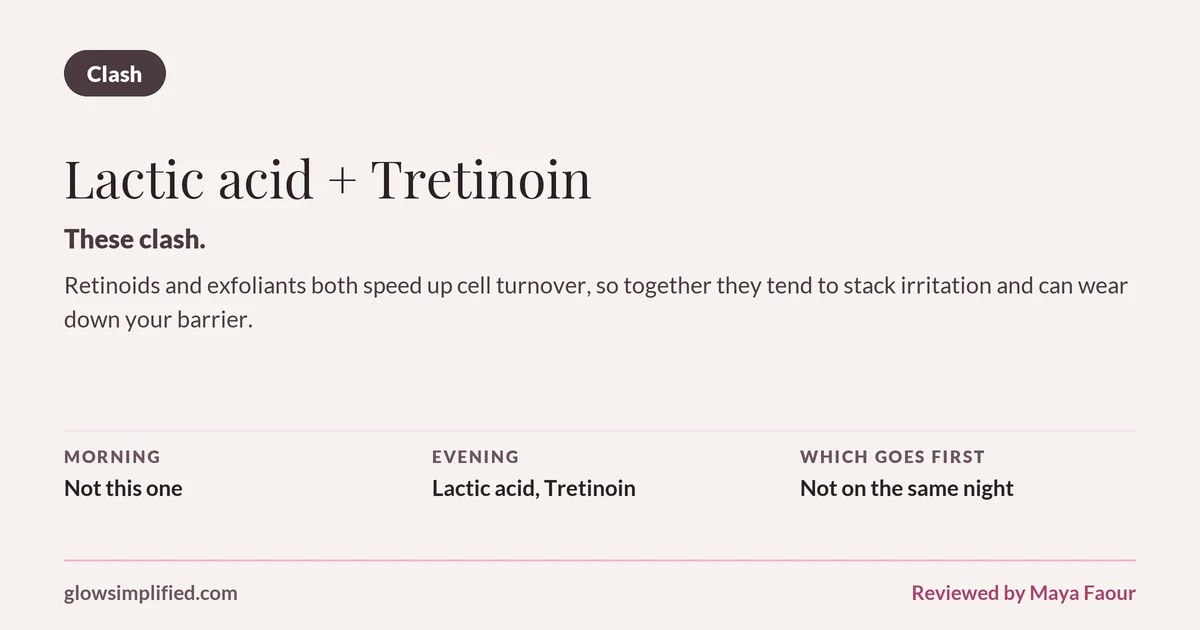Click the WHICH GOES FIRST label
Image resolution: width=1200 pixels, height=630 pixels.
tap(892, 457)
